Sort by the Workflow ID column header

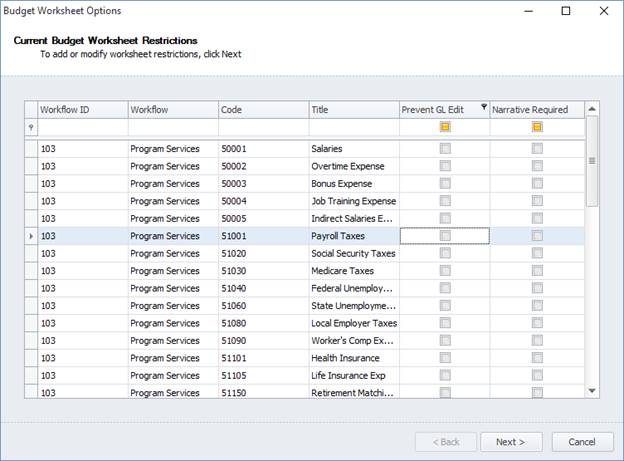click(81, 110)
